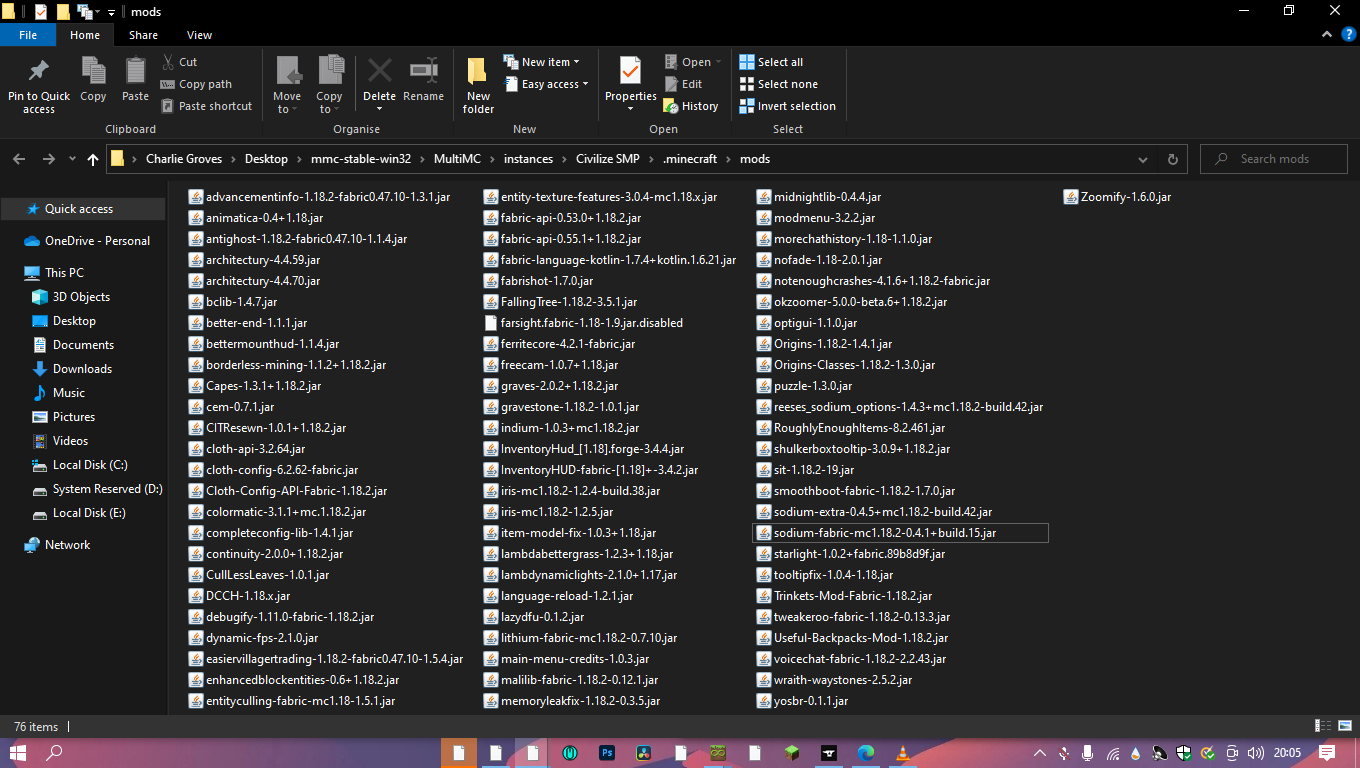Click the Desktop breadcrumb in address bar
The image size is (1360, 768).
click(266, 159)
